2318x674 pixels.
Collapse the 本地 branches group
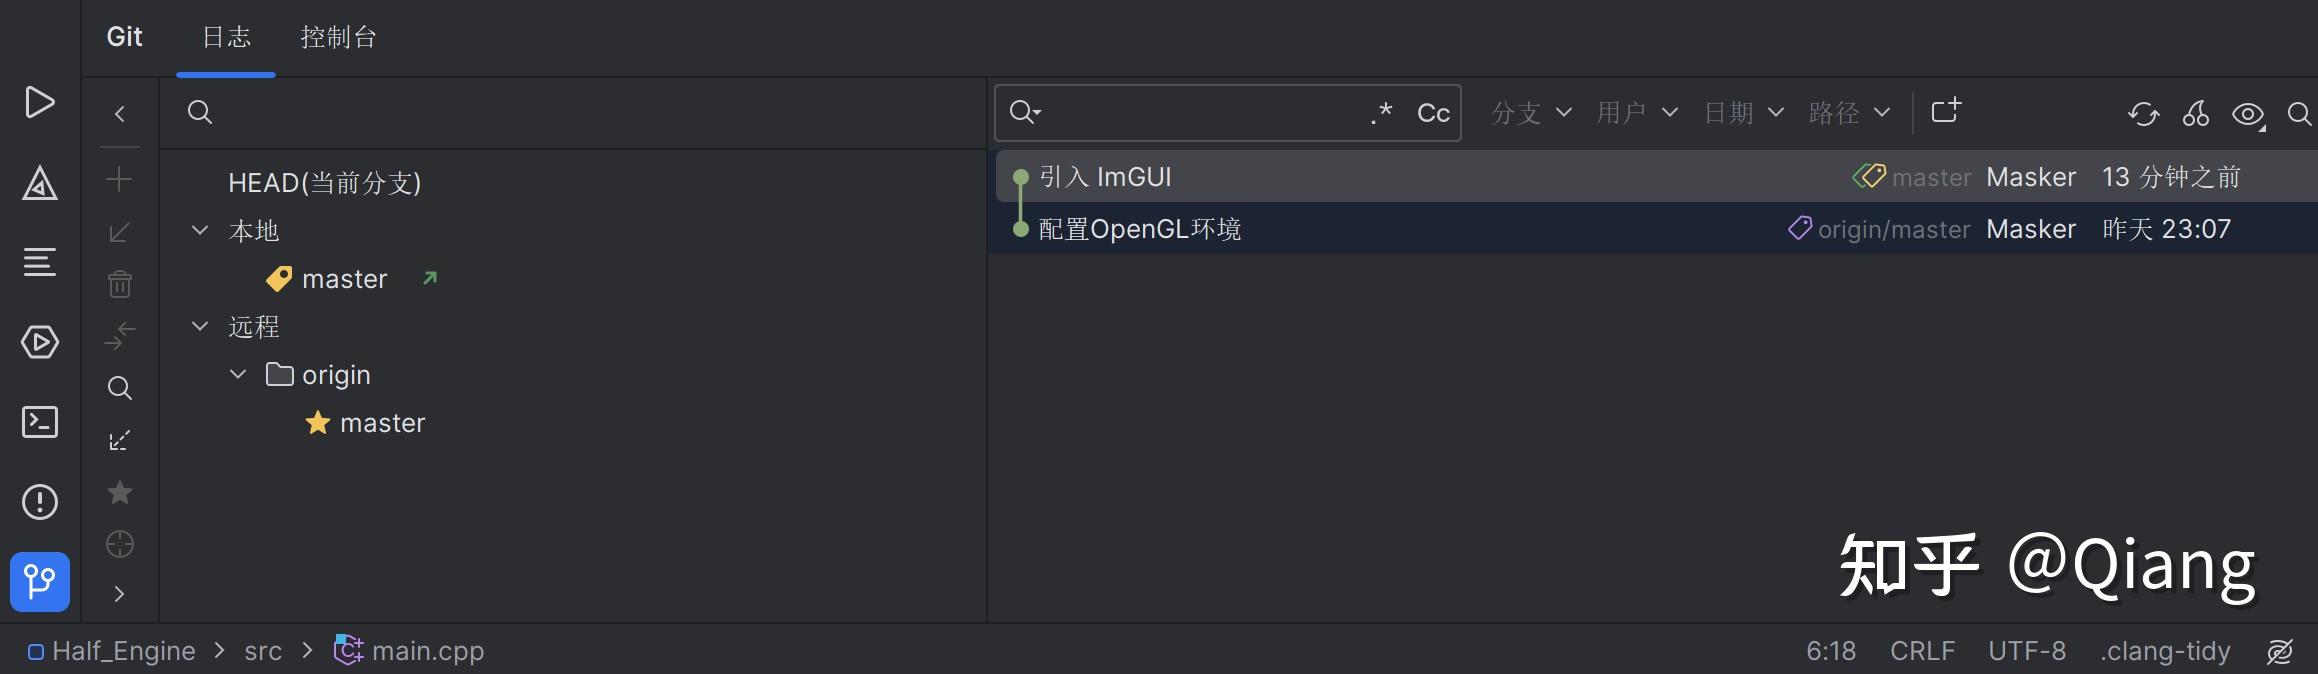tap(199, 229)
